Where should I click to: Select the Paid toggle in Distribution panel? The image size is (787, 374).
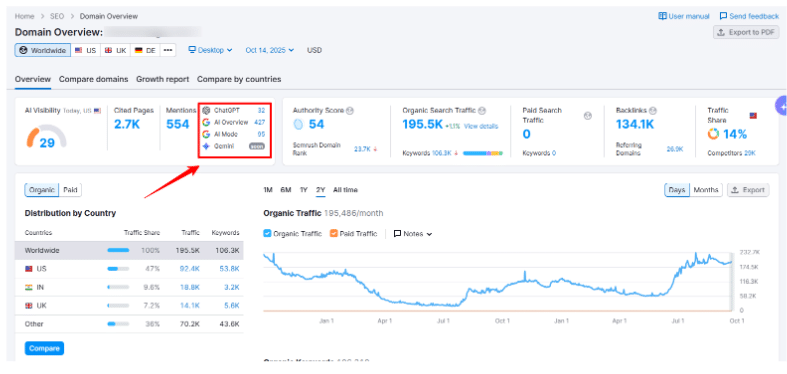tap(70, 190)
